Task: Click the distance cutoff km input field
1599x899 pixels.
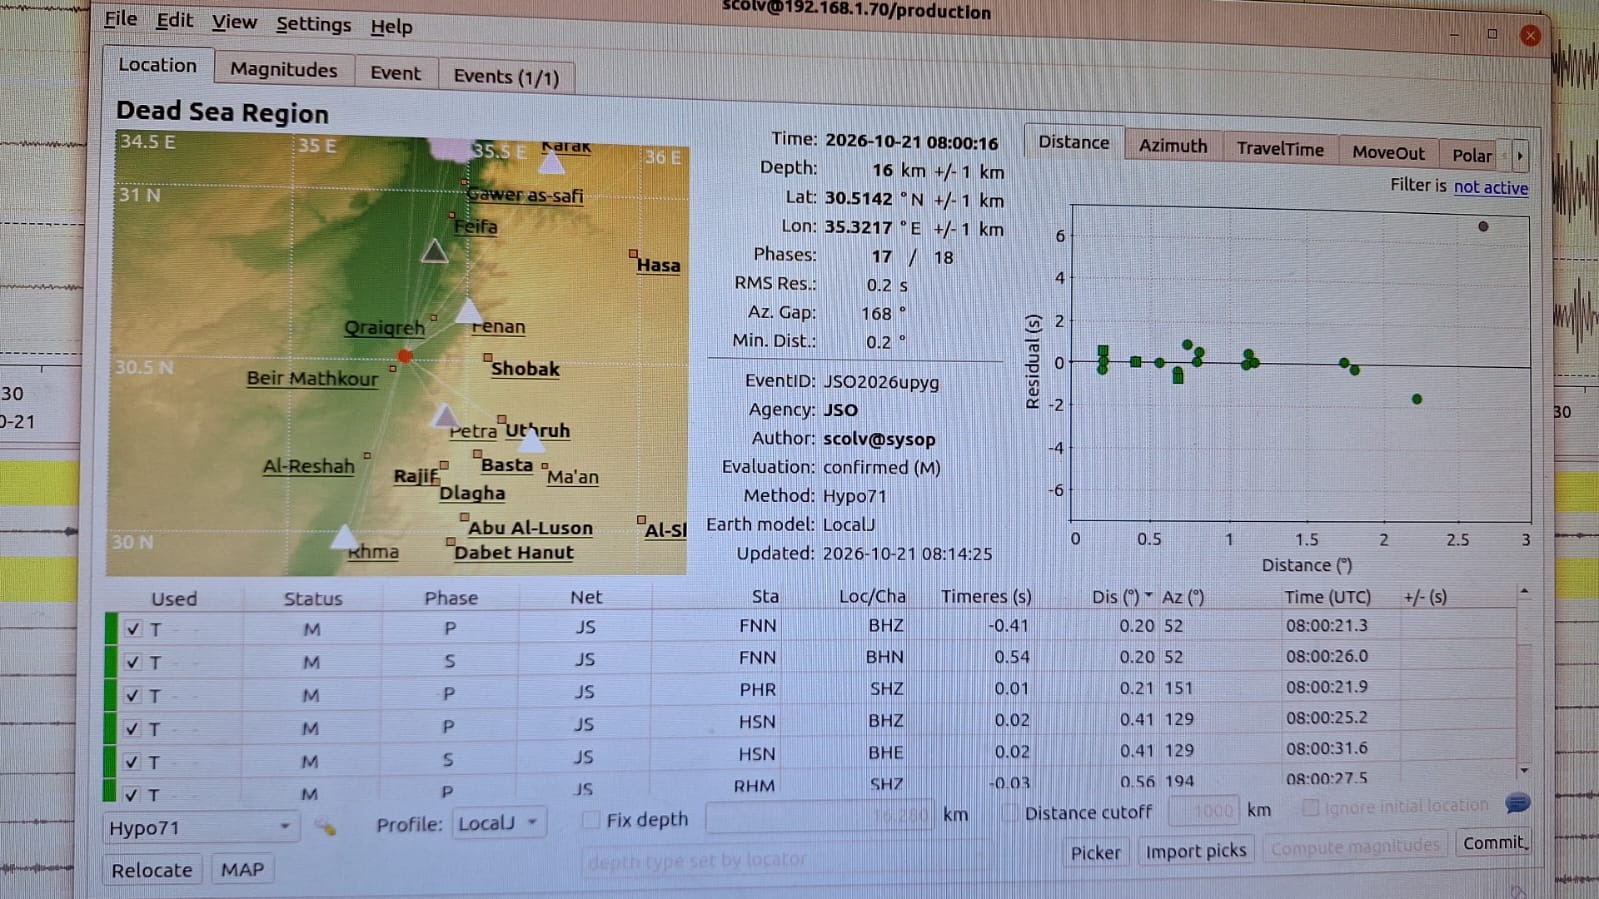Action: 1204,810
